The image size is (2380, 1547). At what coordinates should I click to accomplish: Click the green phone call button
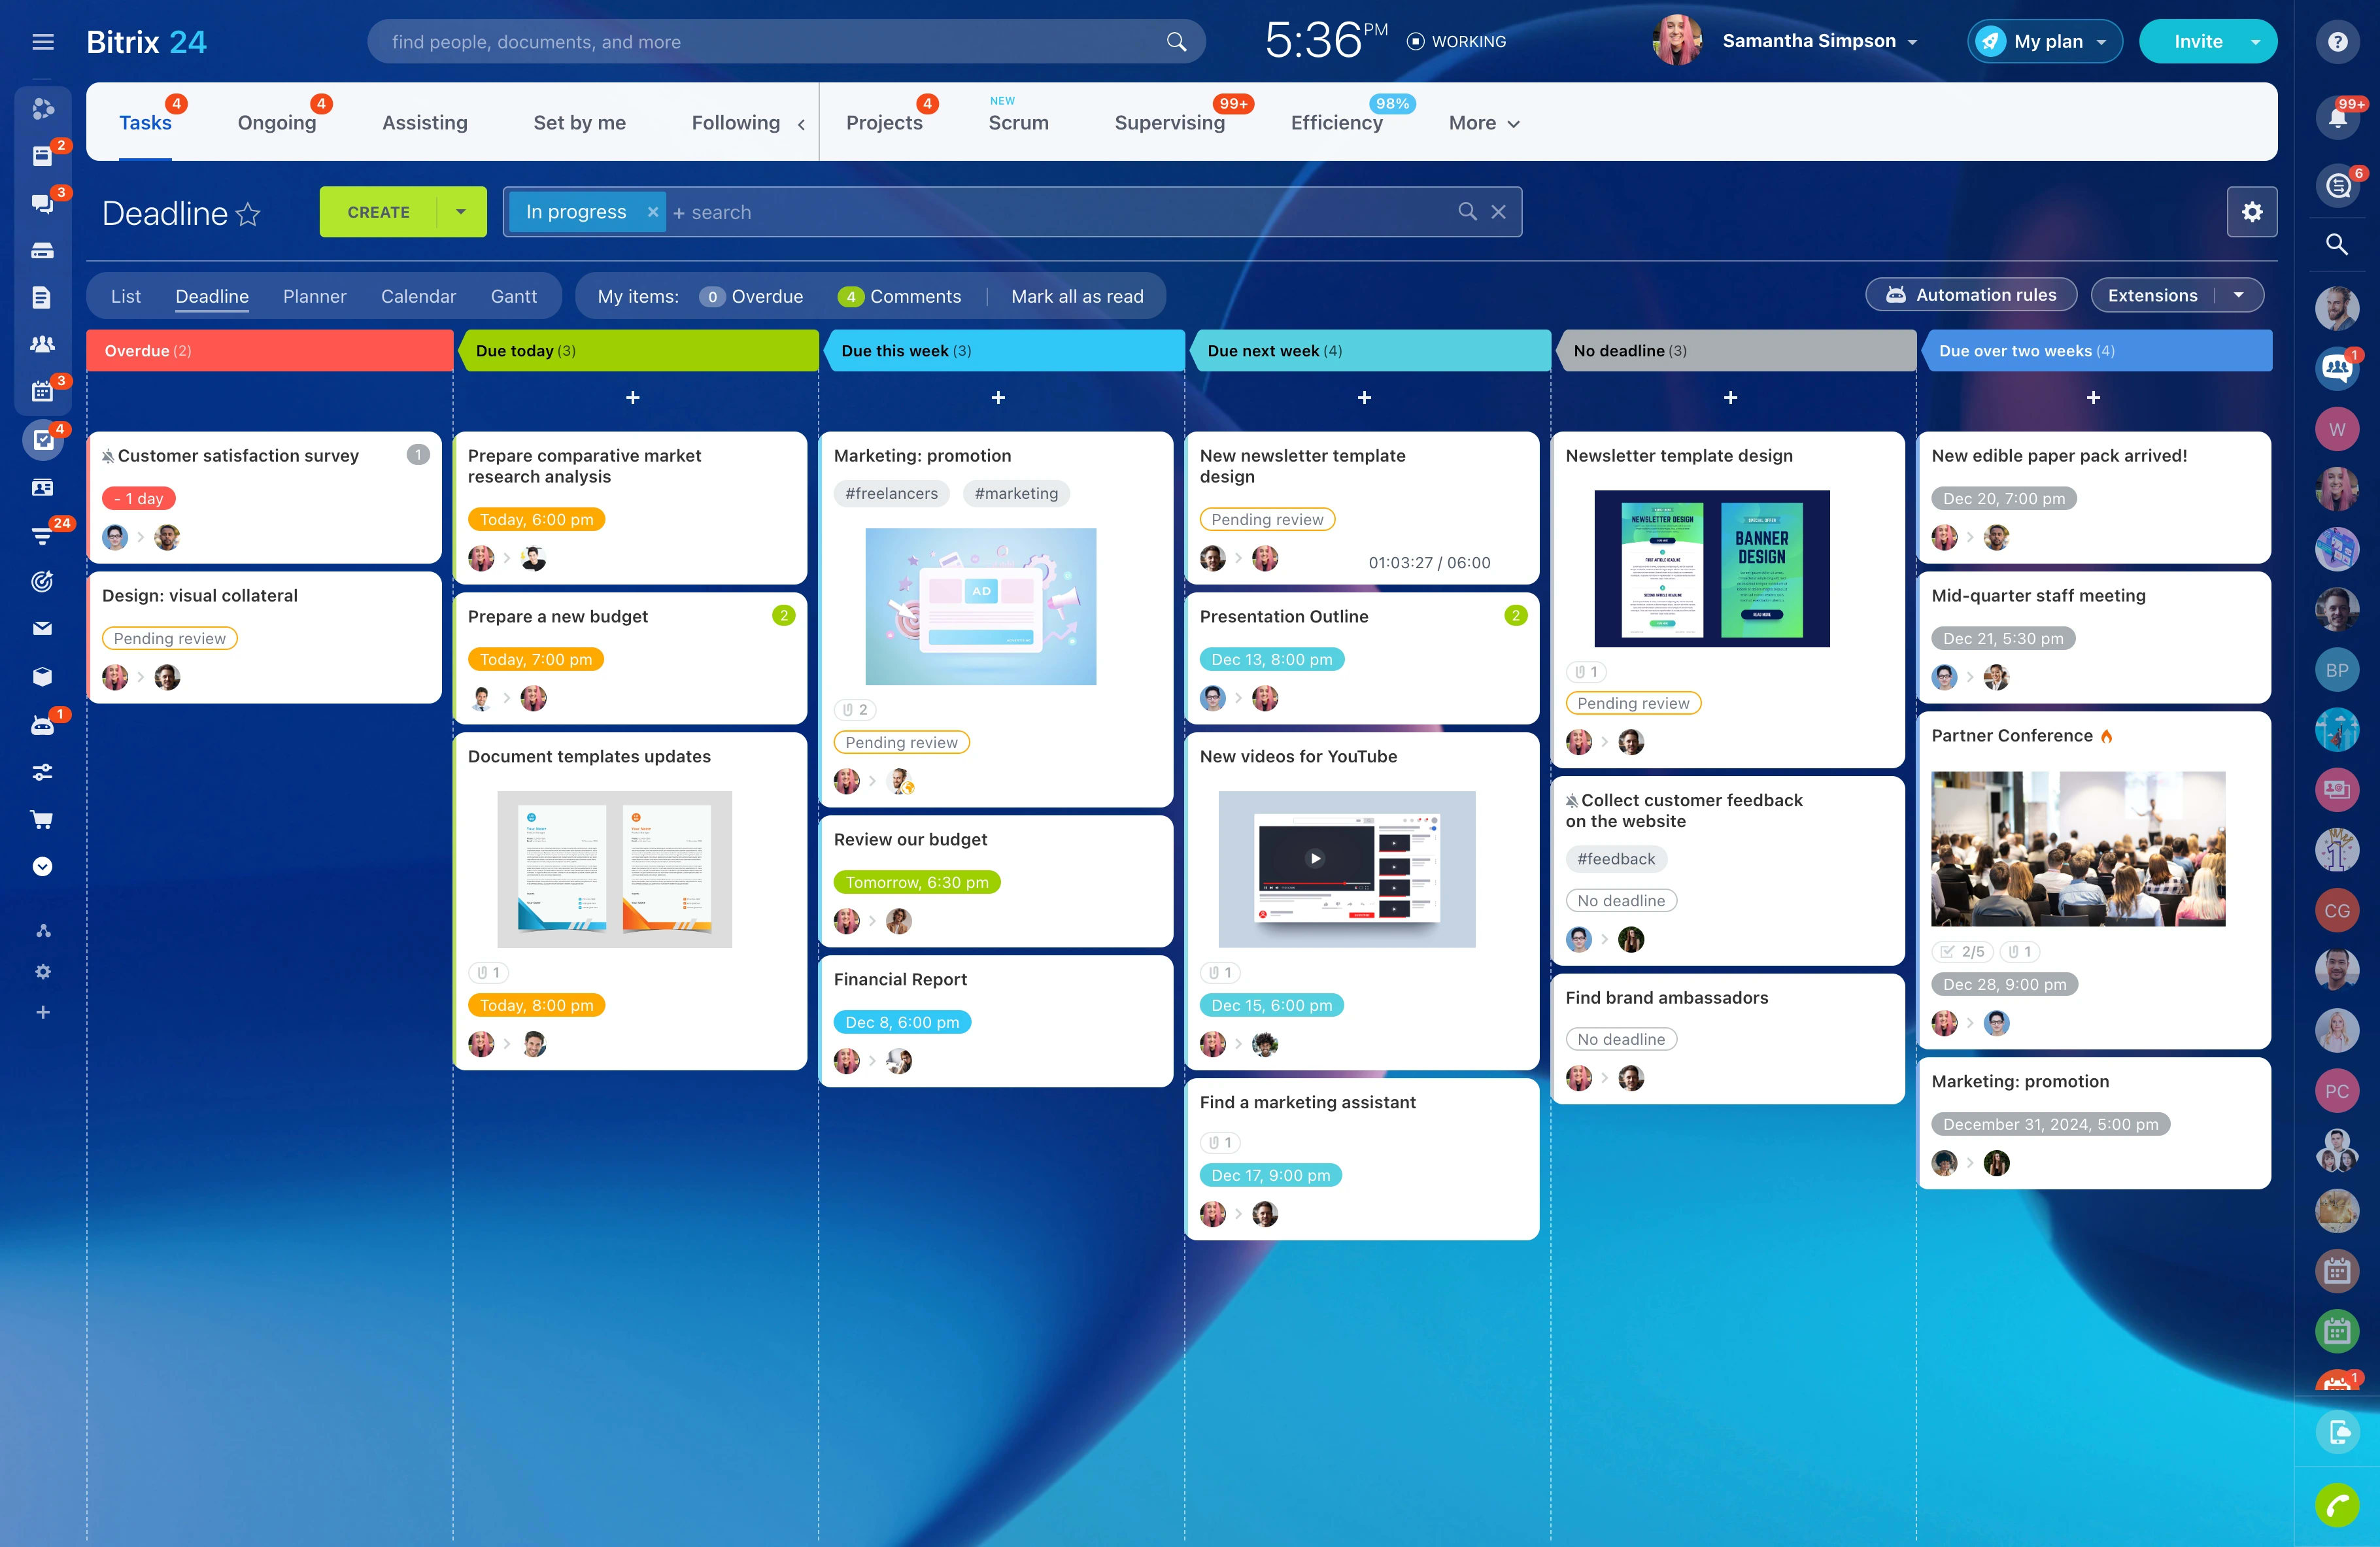click(x=2337, y=1505)
